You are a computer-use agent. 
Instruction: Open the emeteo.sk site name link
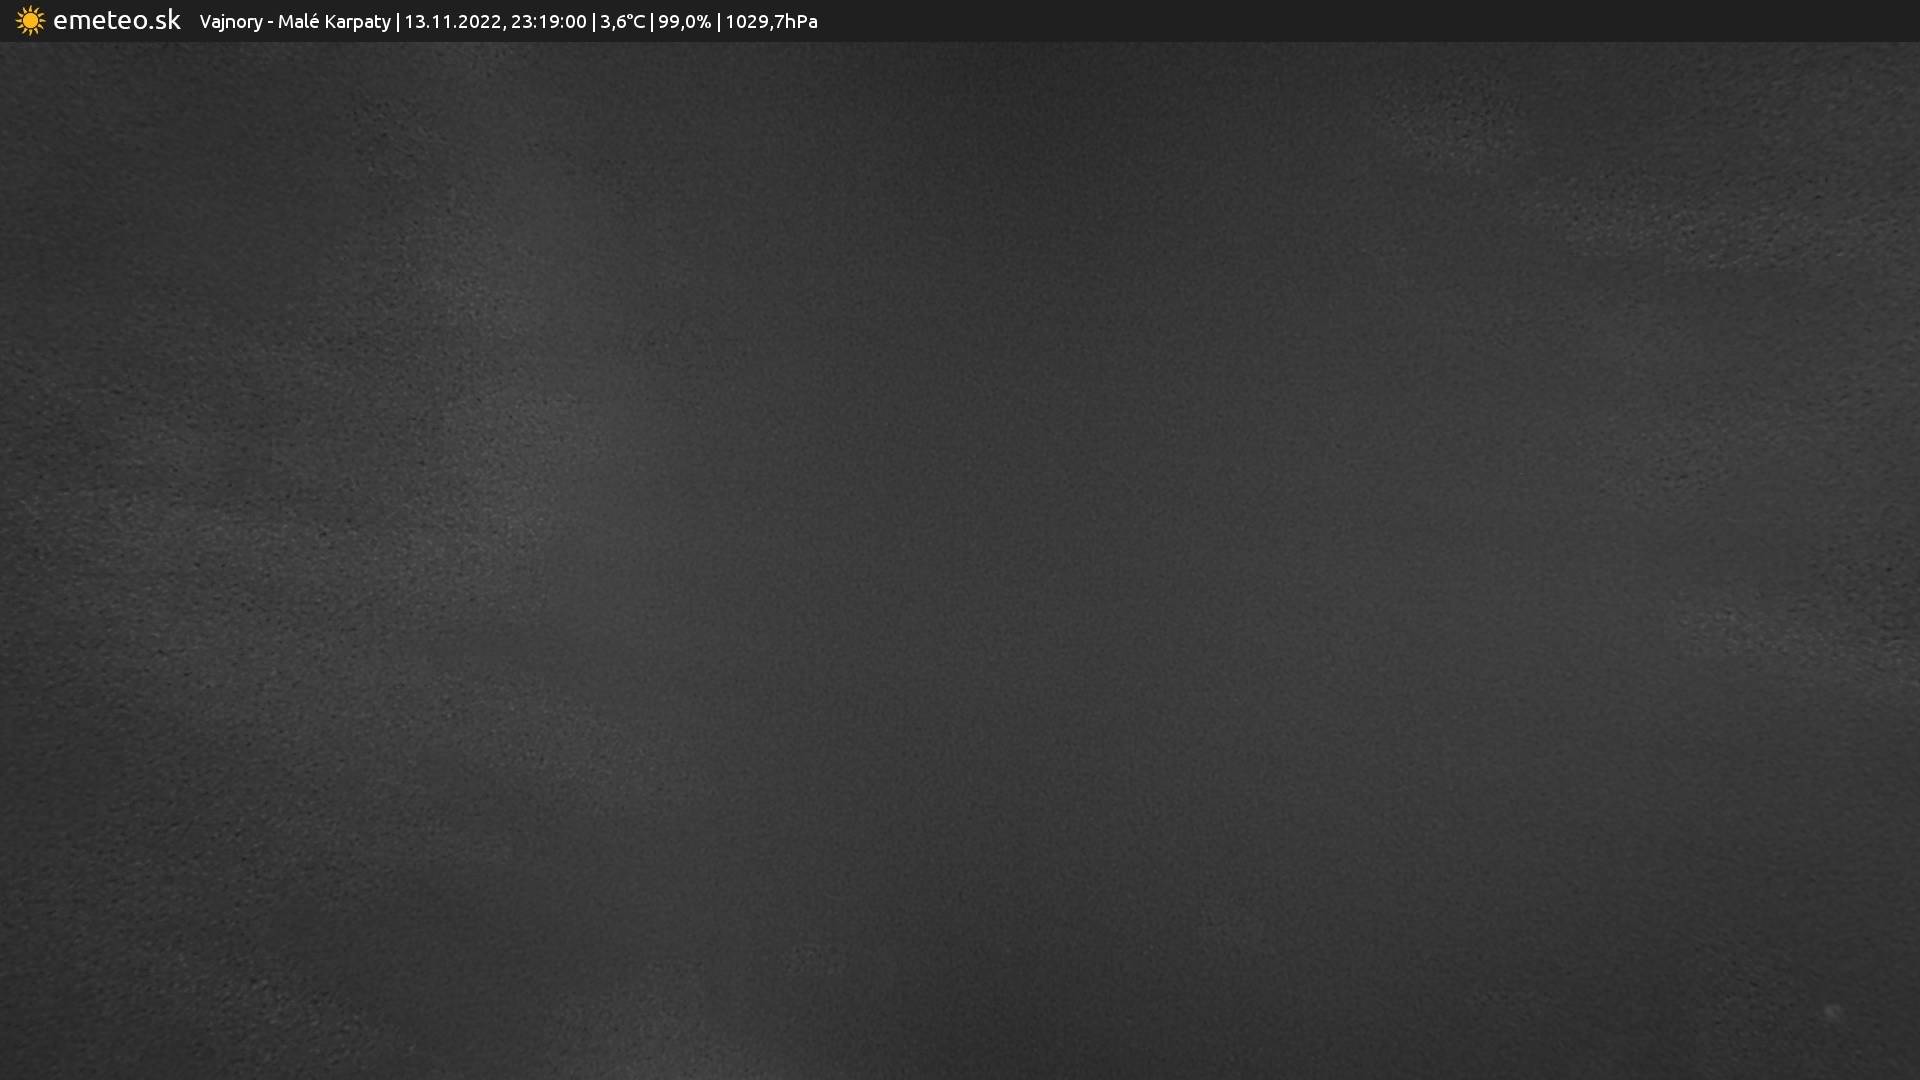tap(116, 21)
